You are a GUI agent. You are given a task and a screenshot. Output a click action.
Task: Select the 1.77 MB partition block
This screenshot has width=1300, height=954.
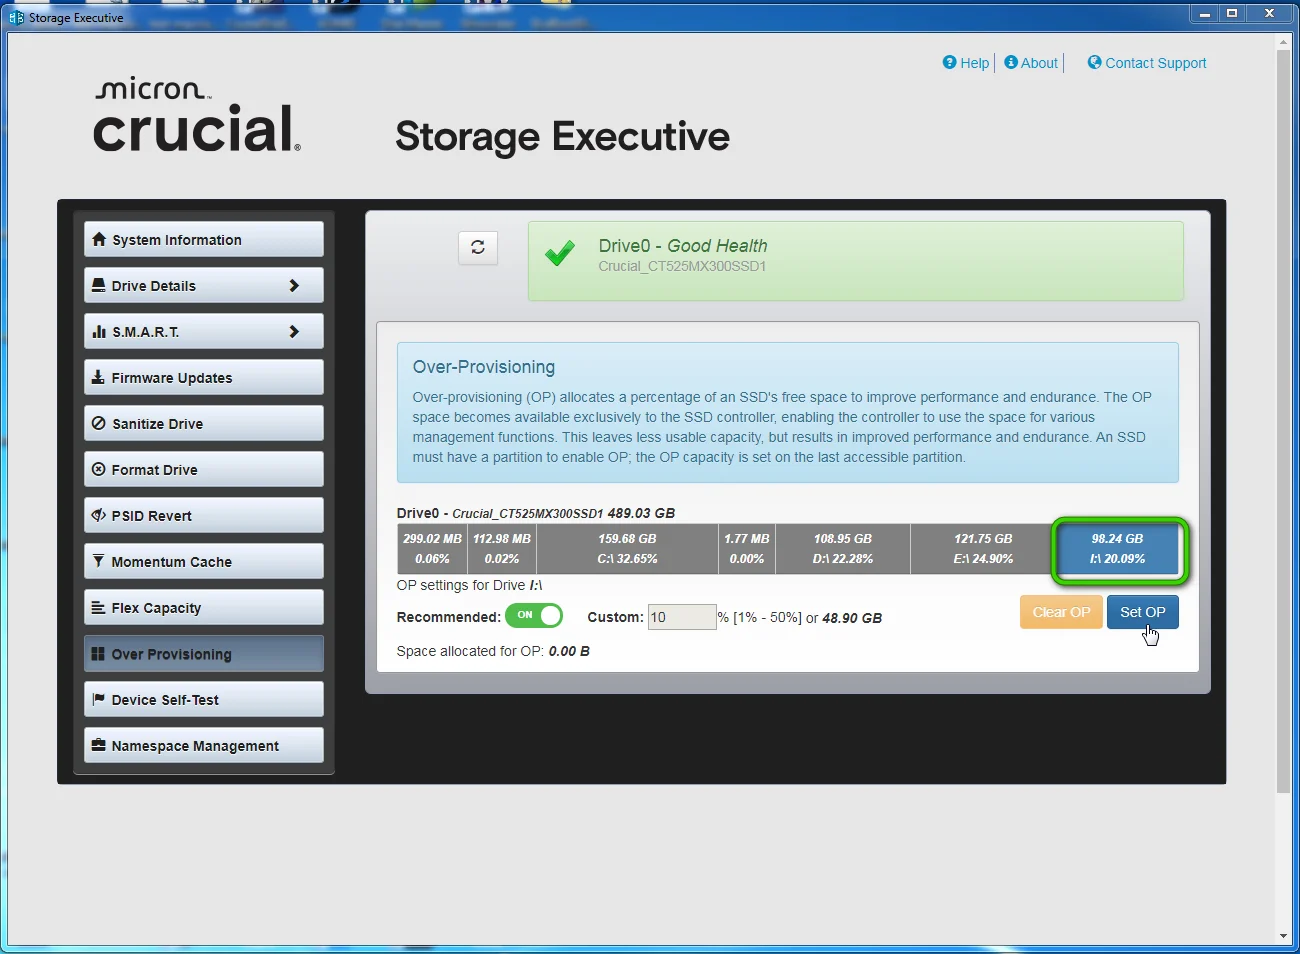click(747, 549)
